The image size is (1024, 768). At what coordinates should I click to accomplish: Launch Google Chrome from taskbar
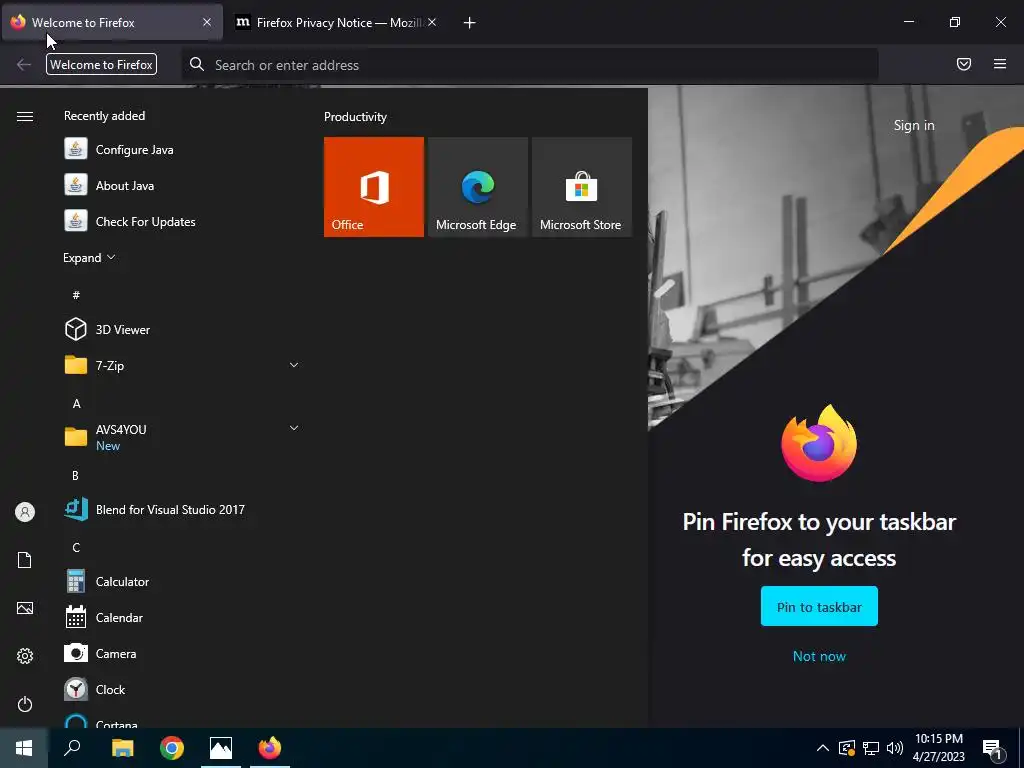[x=172, y=748]
